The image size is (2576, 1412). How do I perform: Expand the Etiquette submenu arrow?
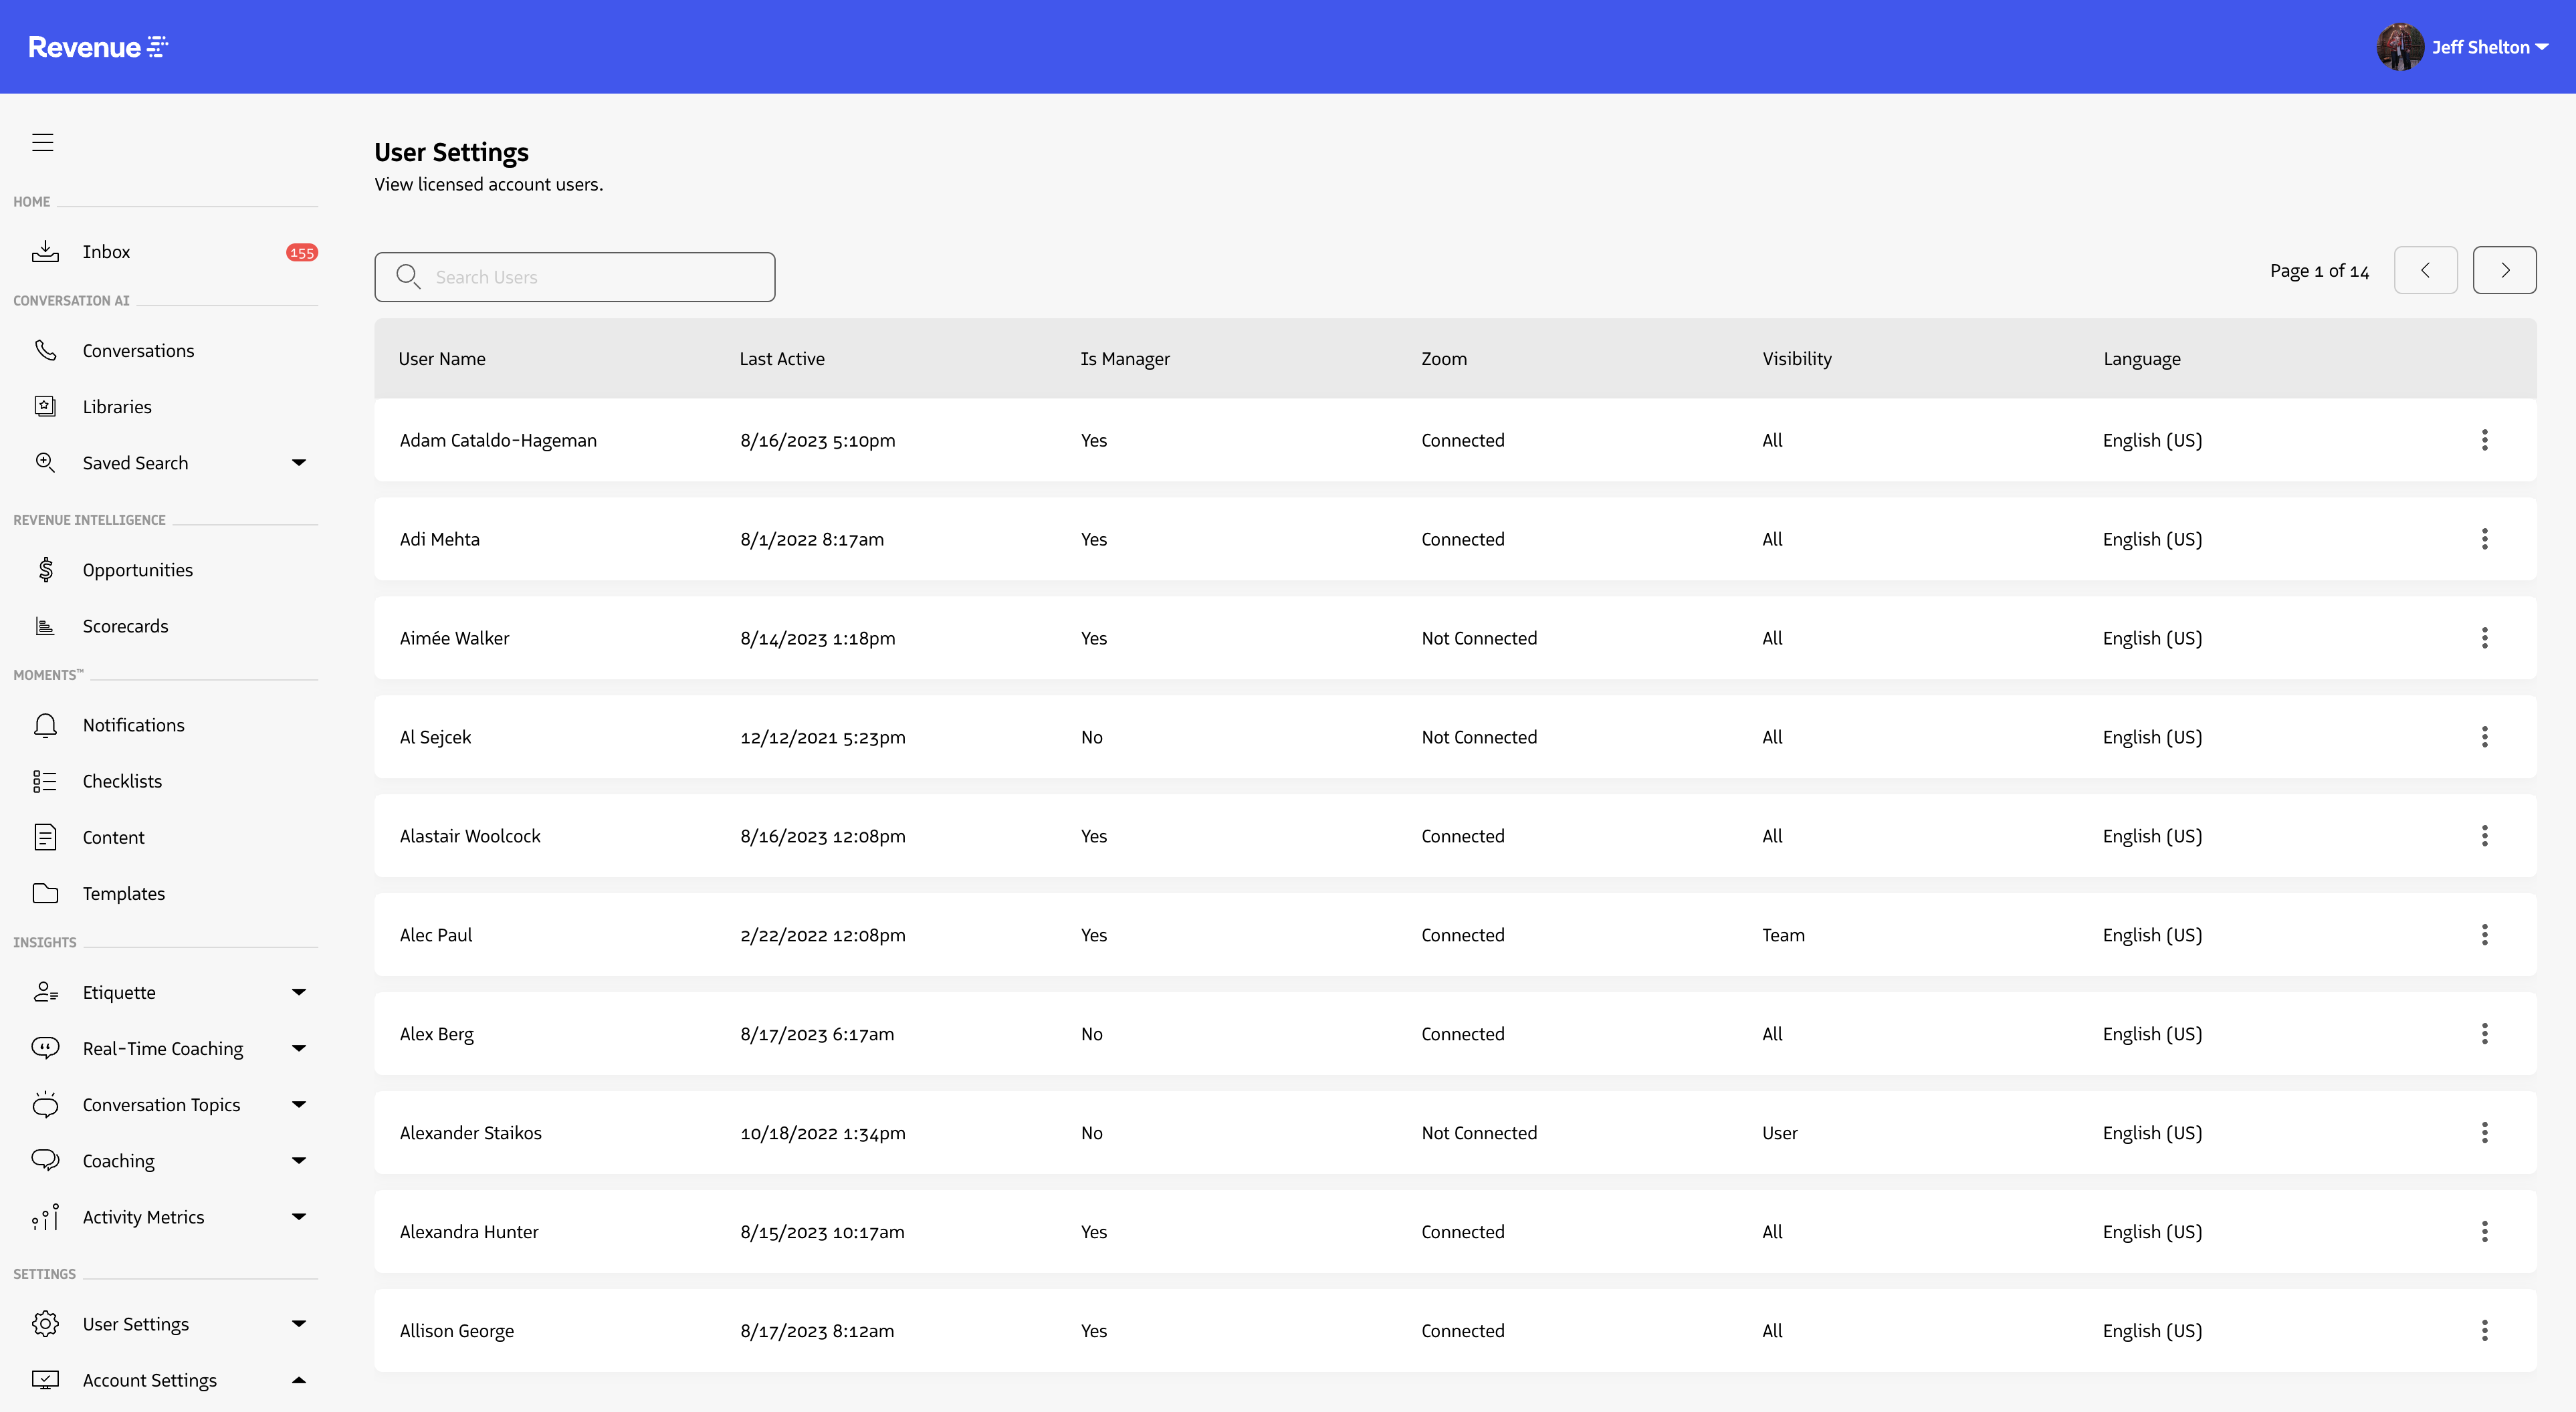pos(298,992)
